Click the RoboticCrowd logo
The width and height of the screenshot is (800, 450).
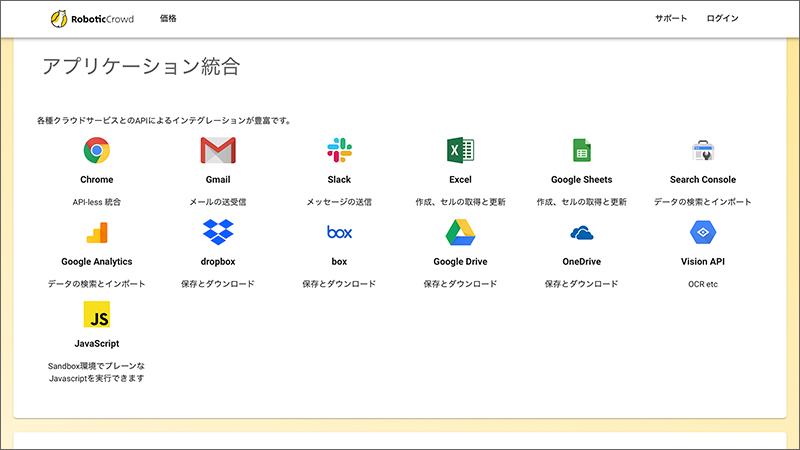tap(92, 19)
